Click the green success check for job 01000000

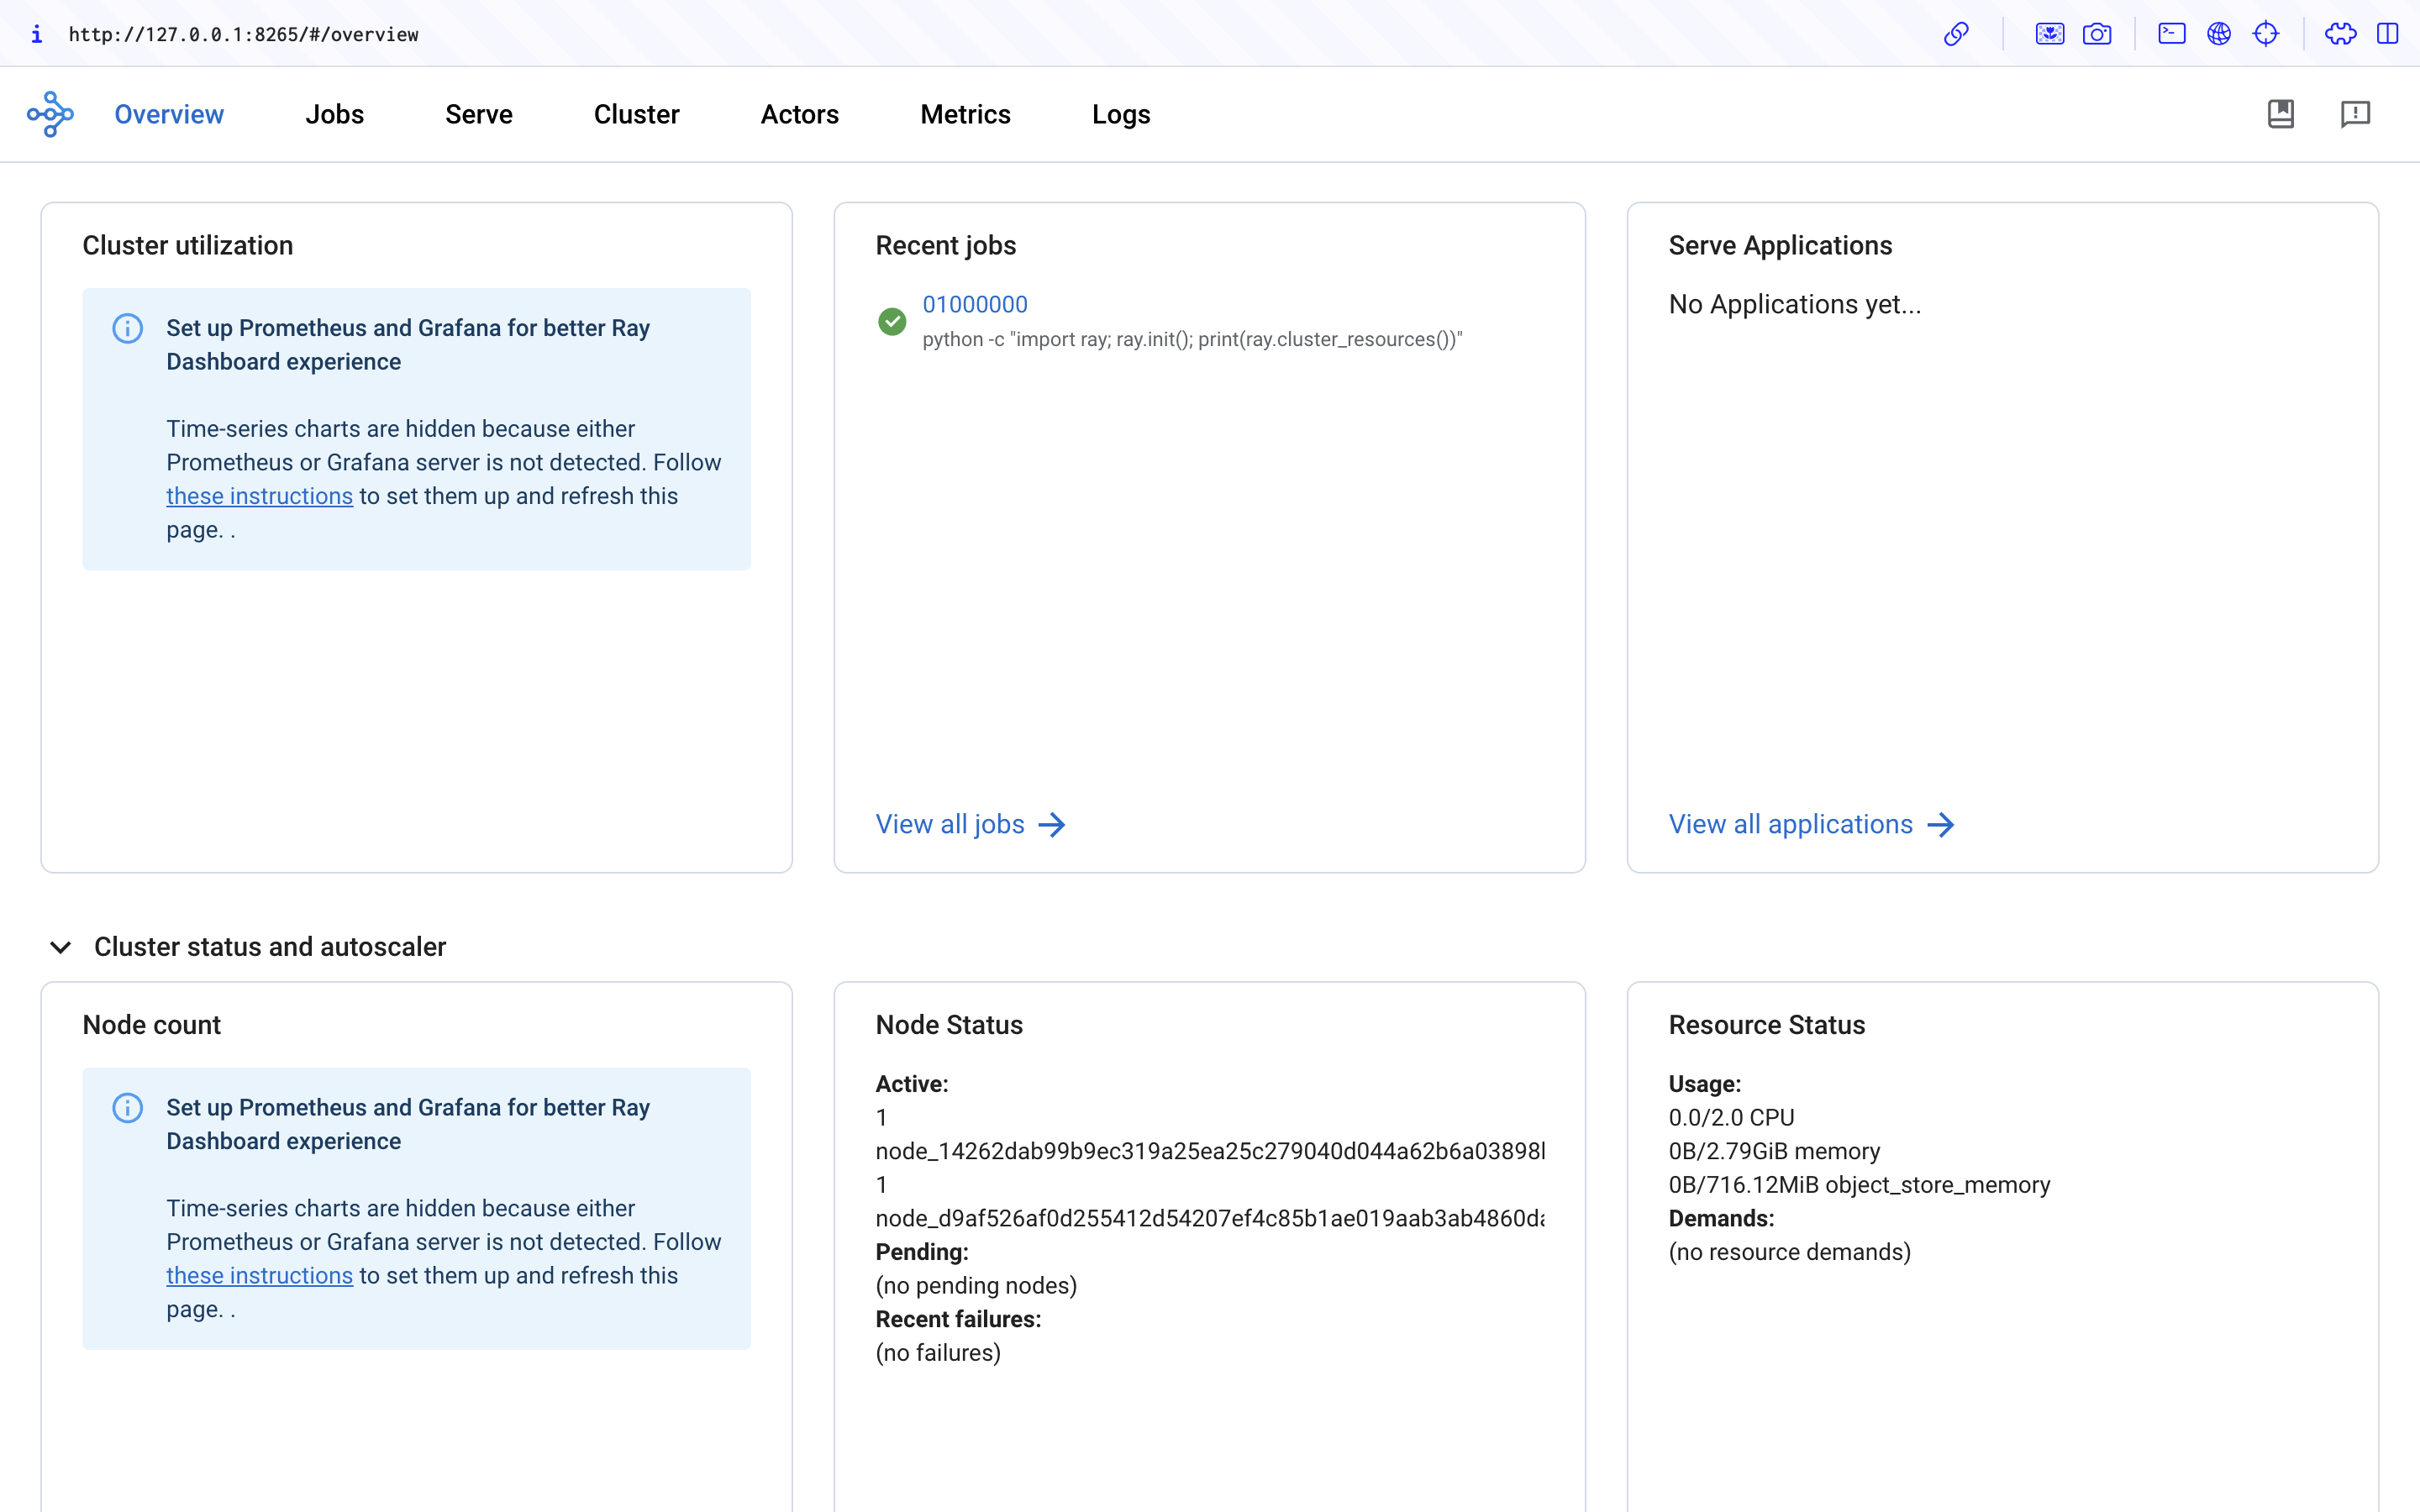(x=891, y=321)
